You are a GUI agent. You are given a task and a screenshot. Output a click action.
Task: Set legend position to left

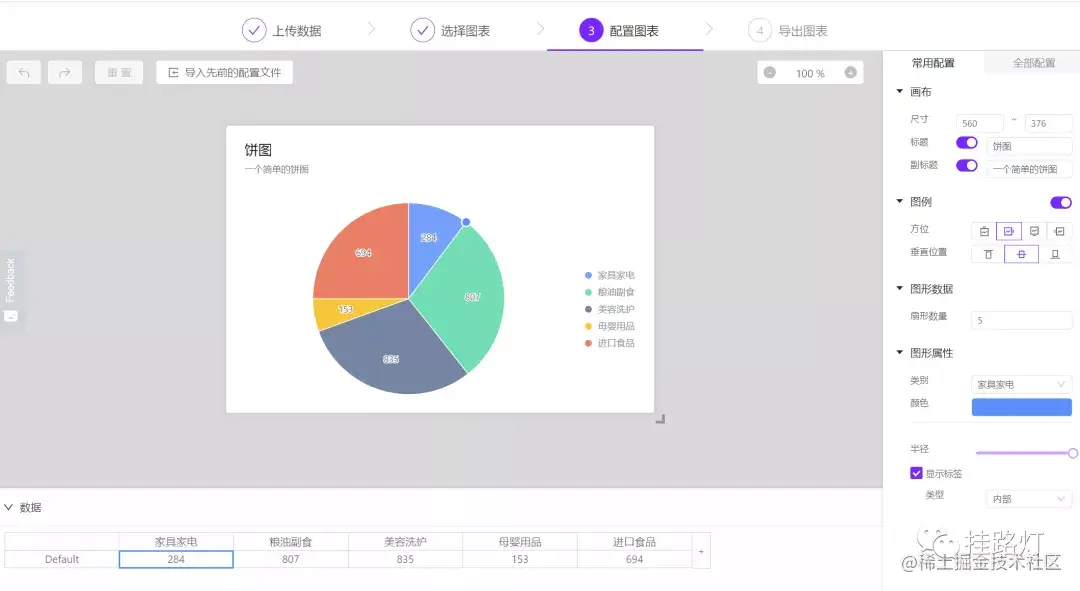(x=1059, y=231)
